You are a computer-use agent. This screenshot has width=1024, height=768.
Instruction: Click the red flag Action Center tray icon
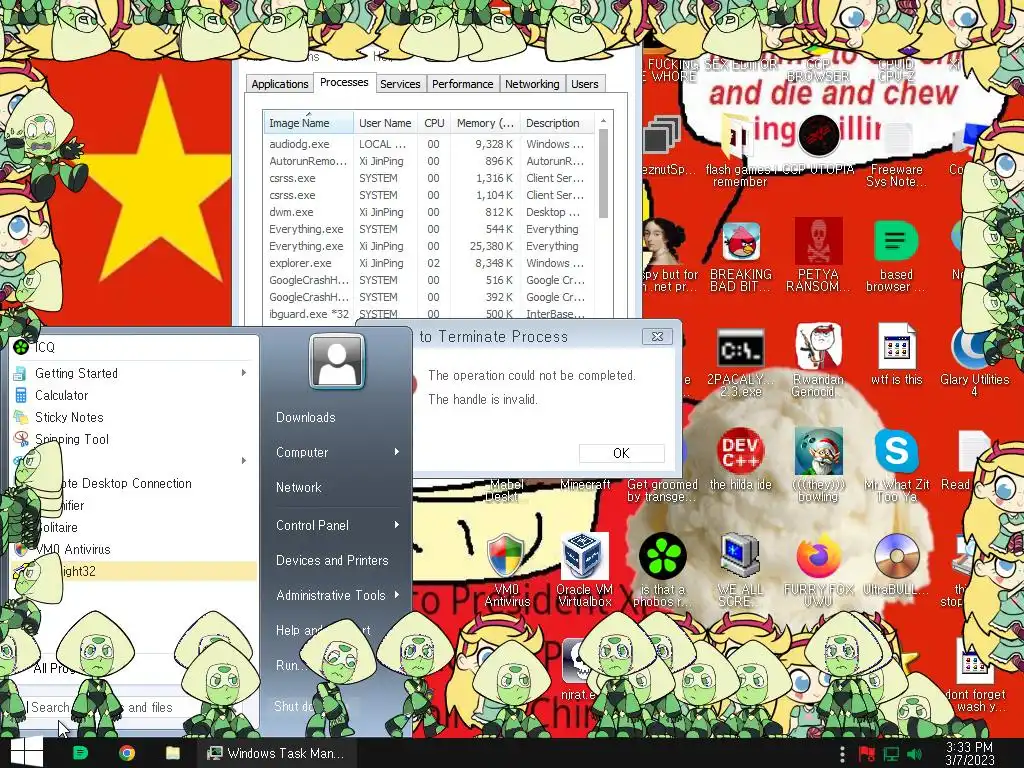(867, 754)
